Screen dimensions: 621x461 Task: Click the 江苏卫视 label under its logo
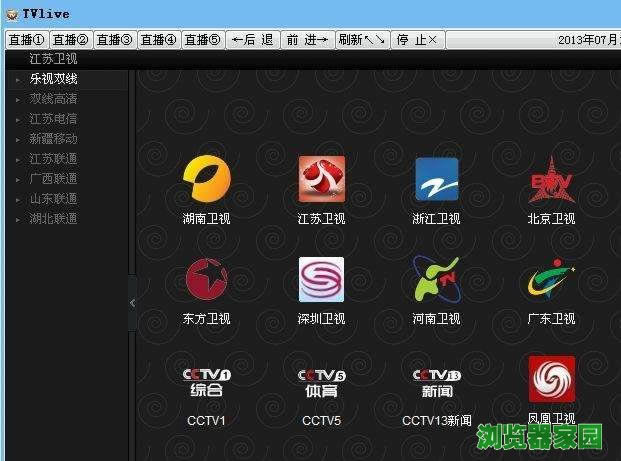tap(322, 219)
